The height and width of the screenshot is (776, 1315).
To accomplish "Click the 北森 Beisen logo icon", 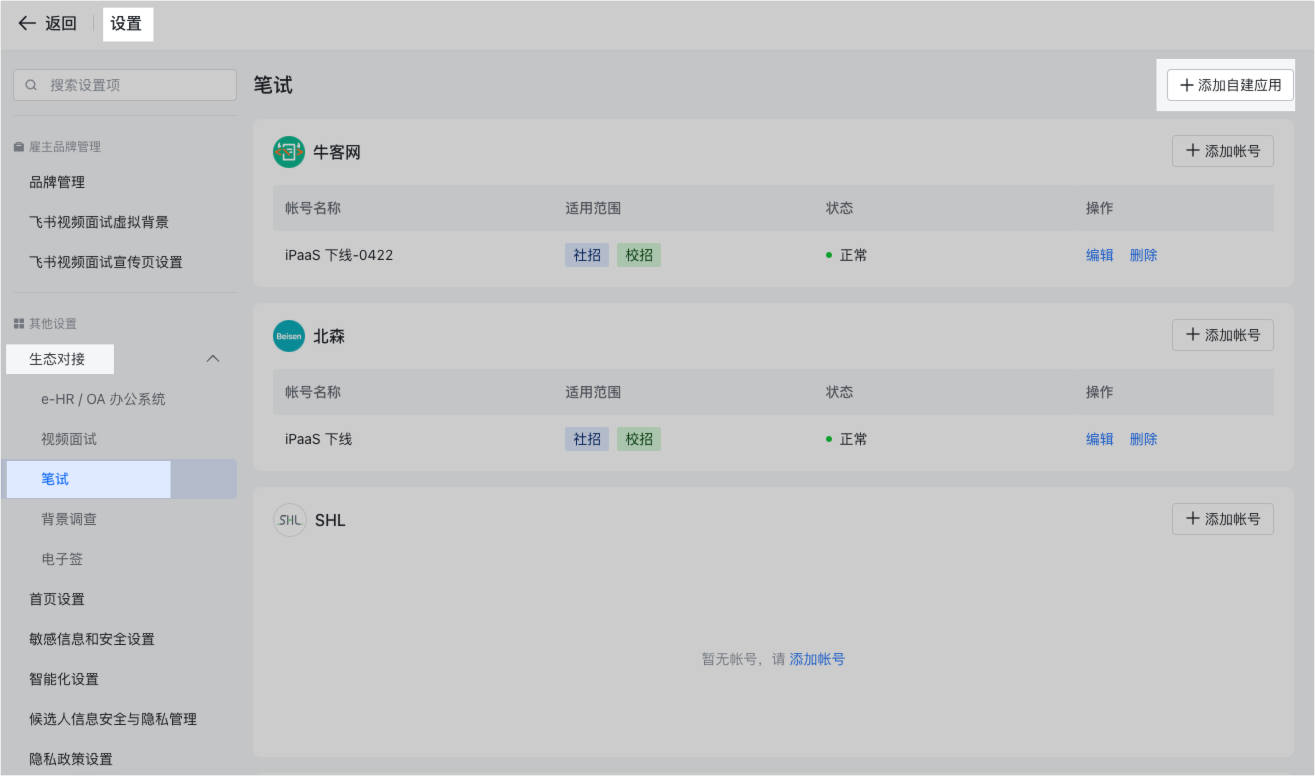I will coord(289,336).
